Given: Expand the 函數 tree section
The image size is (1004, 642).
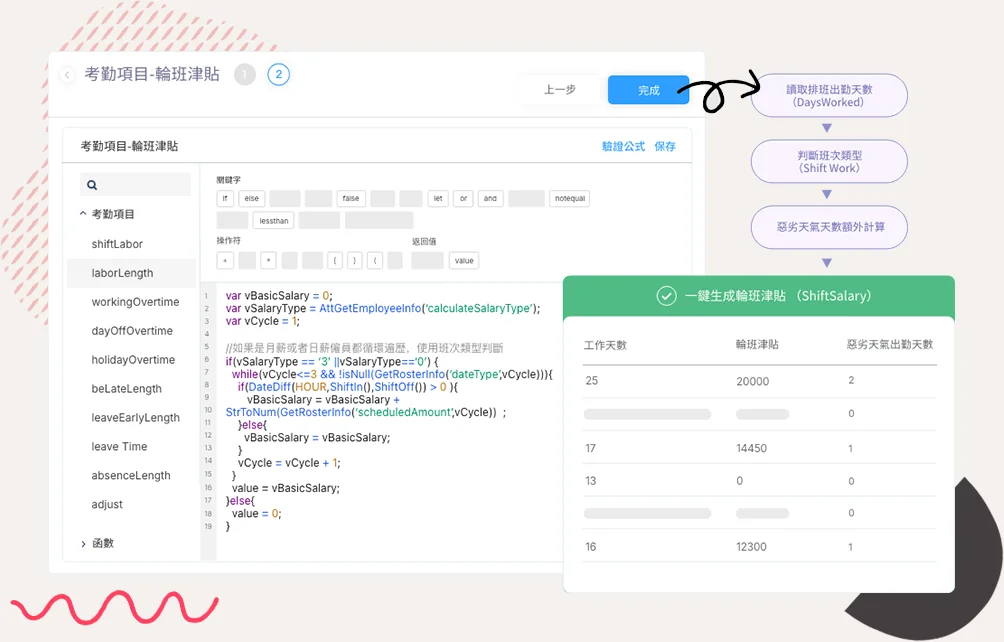Looking at the screenshot, I should (84, 544).
